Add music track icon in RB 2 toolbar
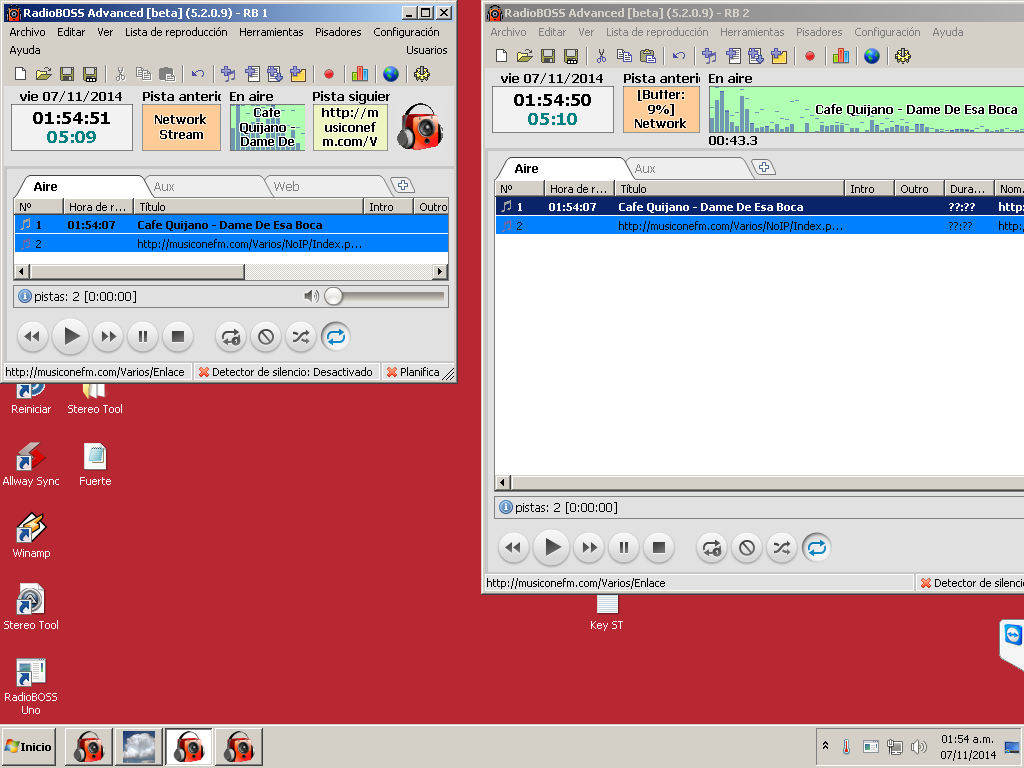1024x768 pixels. click(709, 56)
